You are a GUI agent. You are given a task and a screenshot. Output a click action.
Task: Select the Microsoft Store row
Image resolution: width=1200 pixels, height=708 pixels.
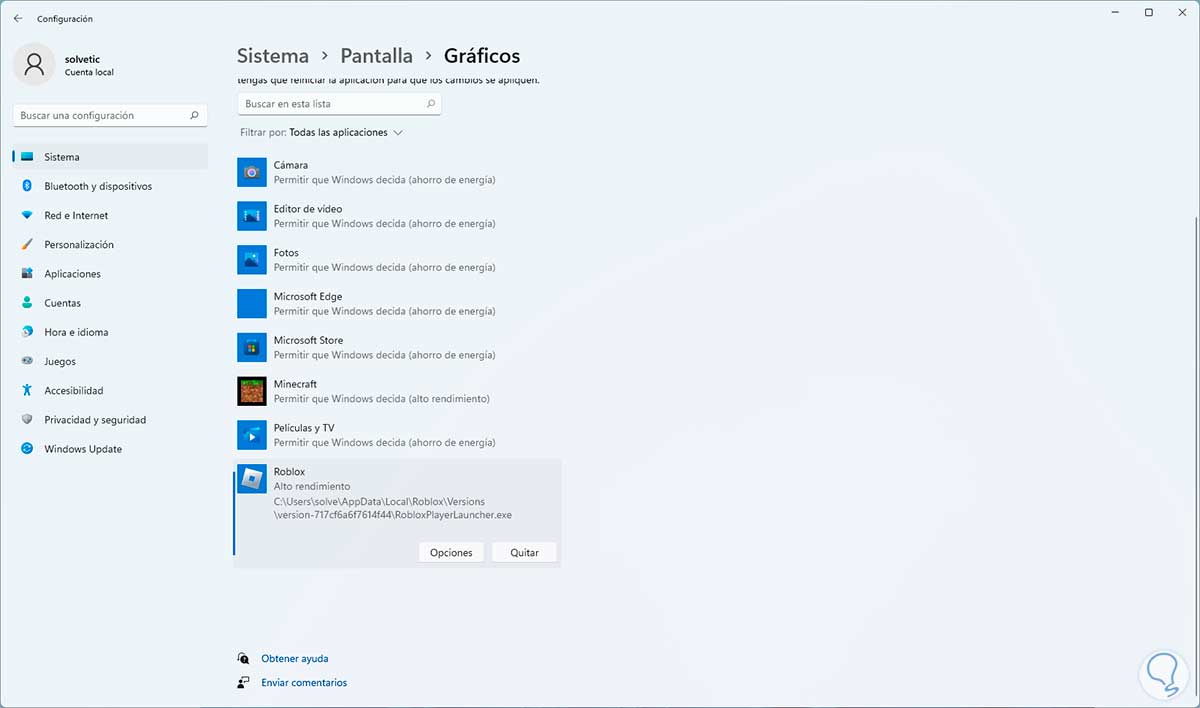tap(397, 347)
